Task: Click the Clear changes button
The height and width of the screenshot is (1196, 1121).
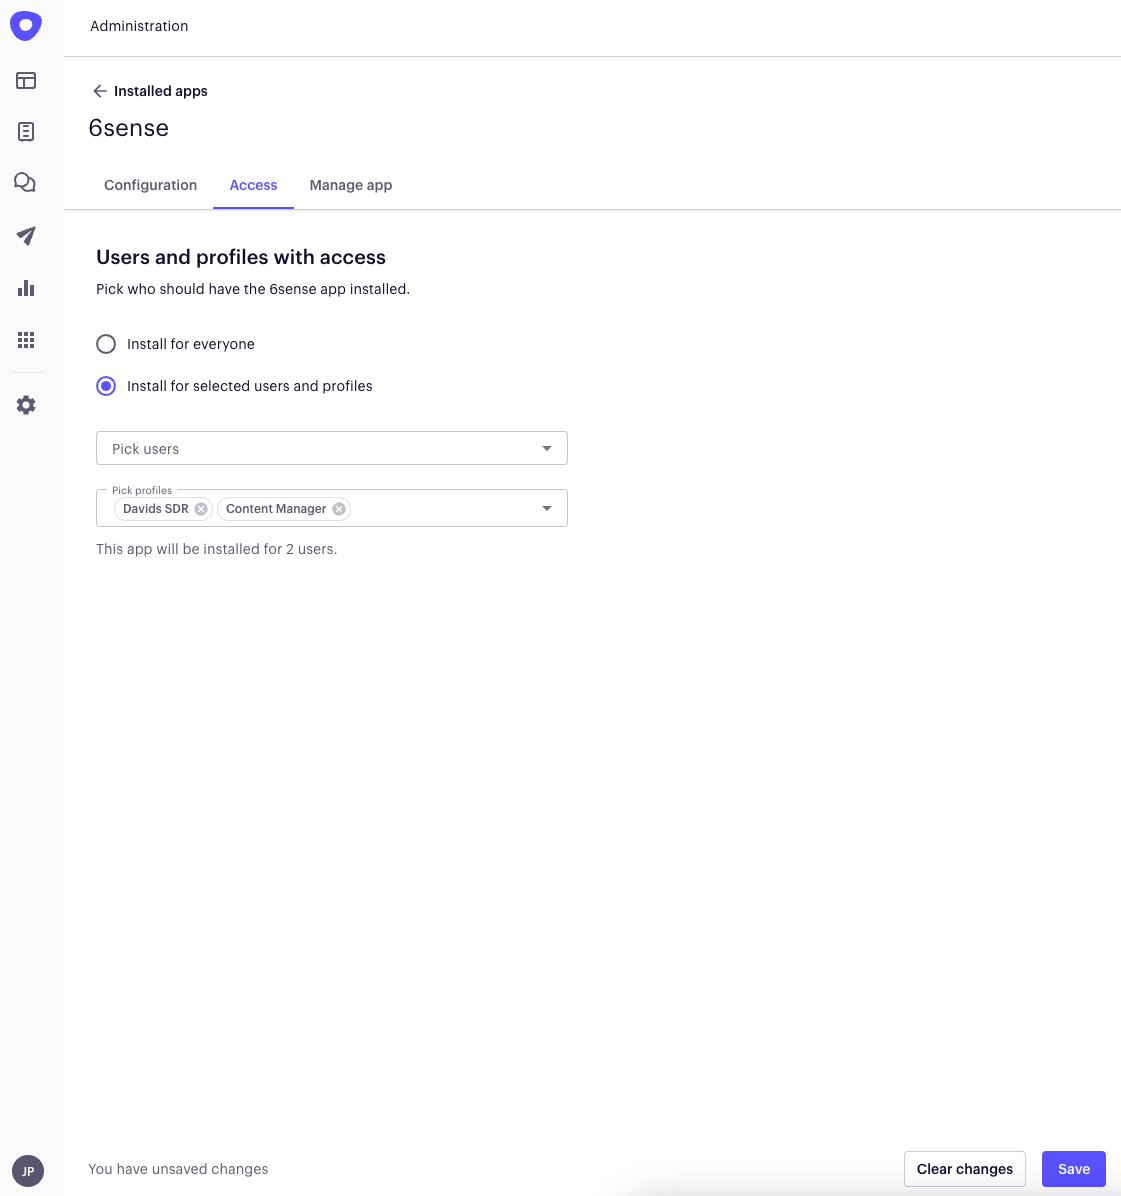Action: pos(965,1169)
